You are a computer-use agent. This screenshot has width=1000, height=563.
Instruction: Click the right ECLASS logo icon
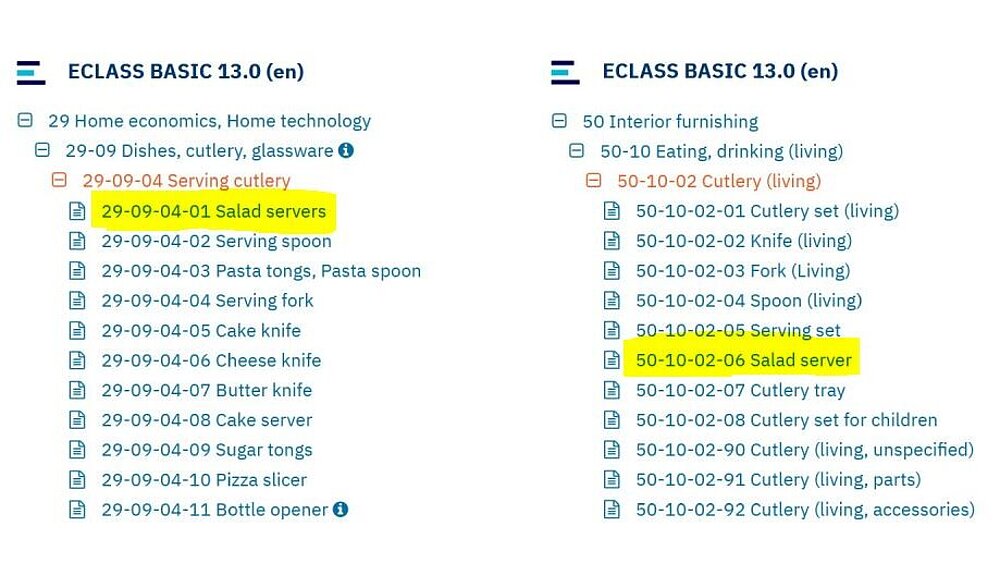point(565,72)
